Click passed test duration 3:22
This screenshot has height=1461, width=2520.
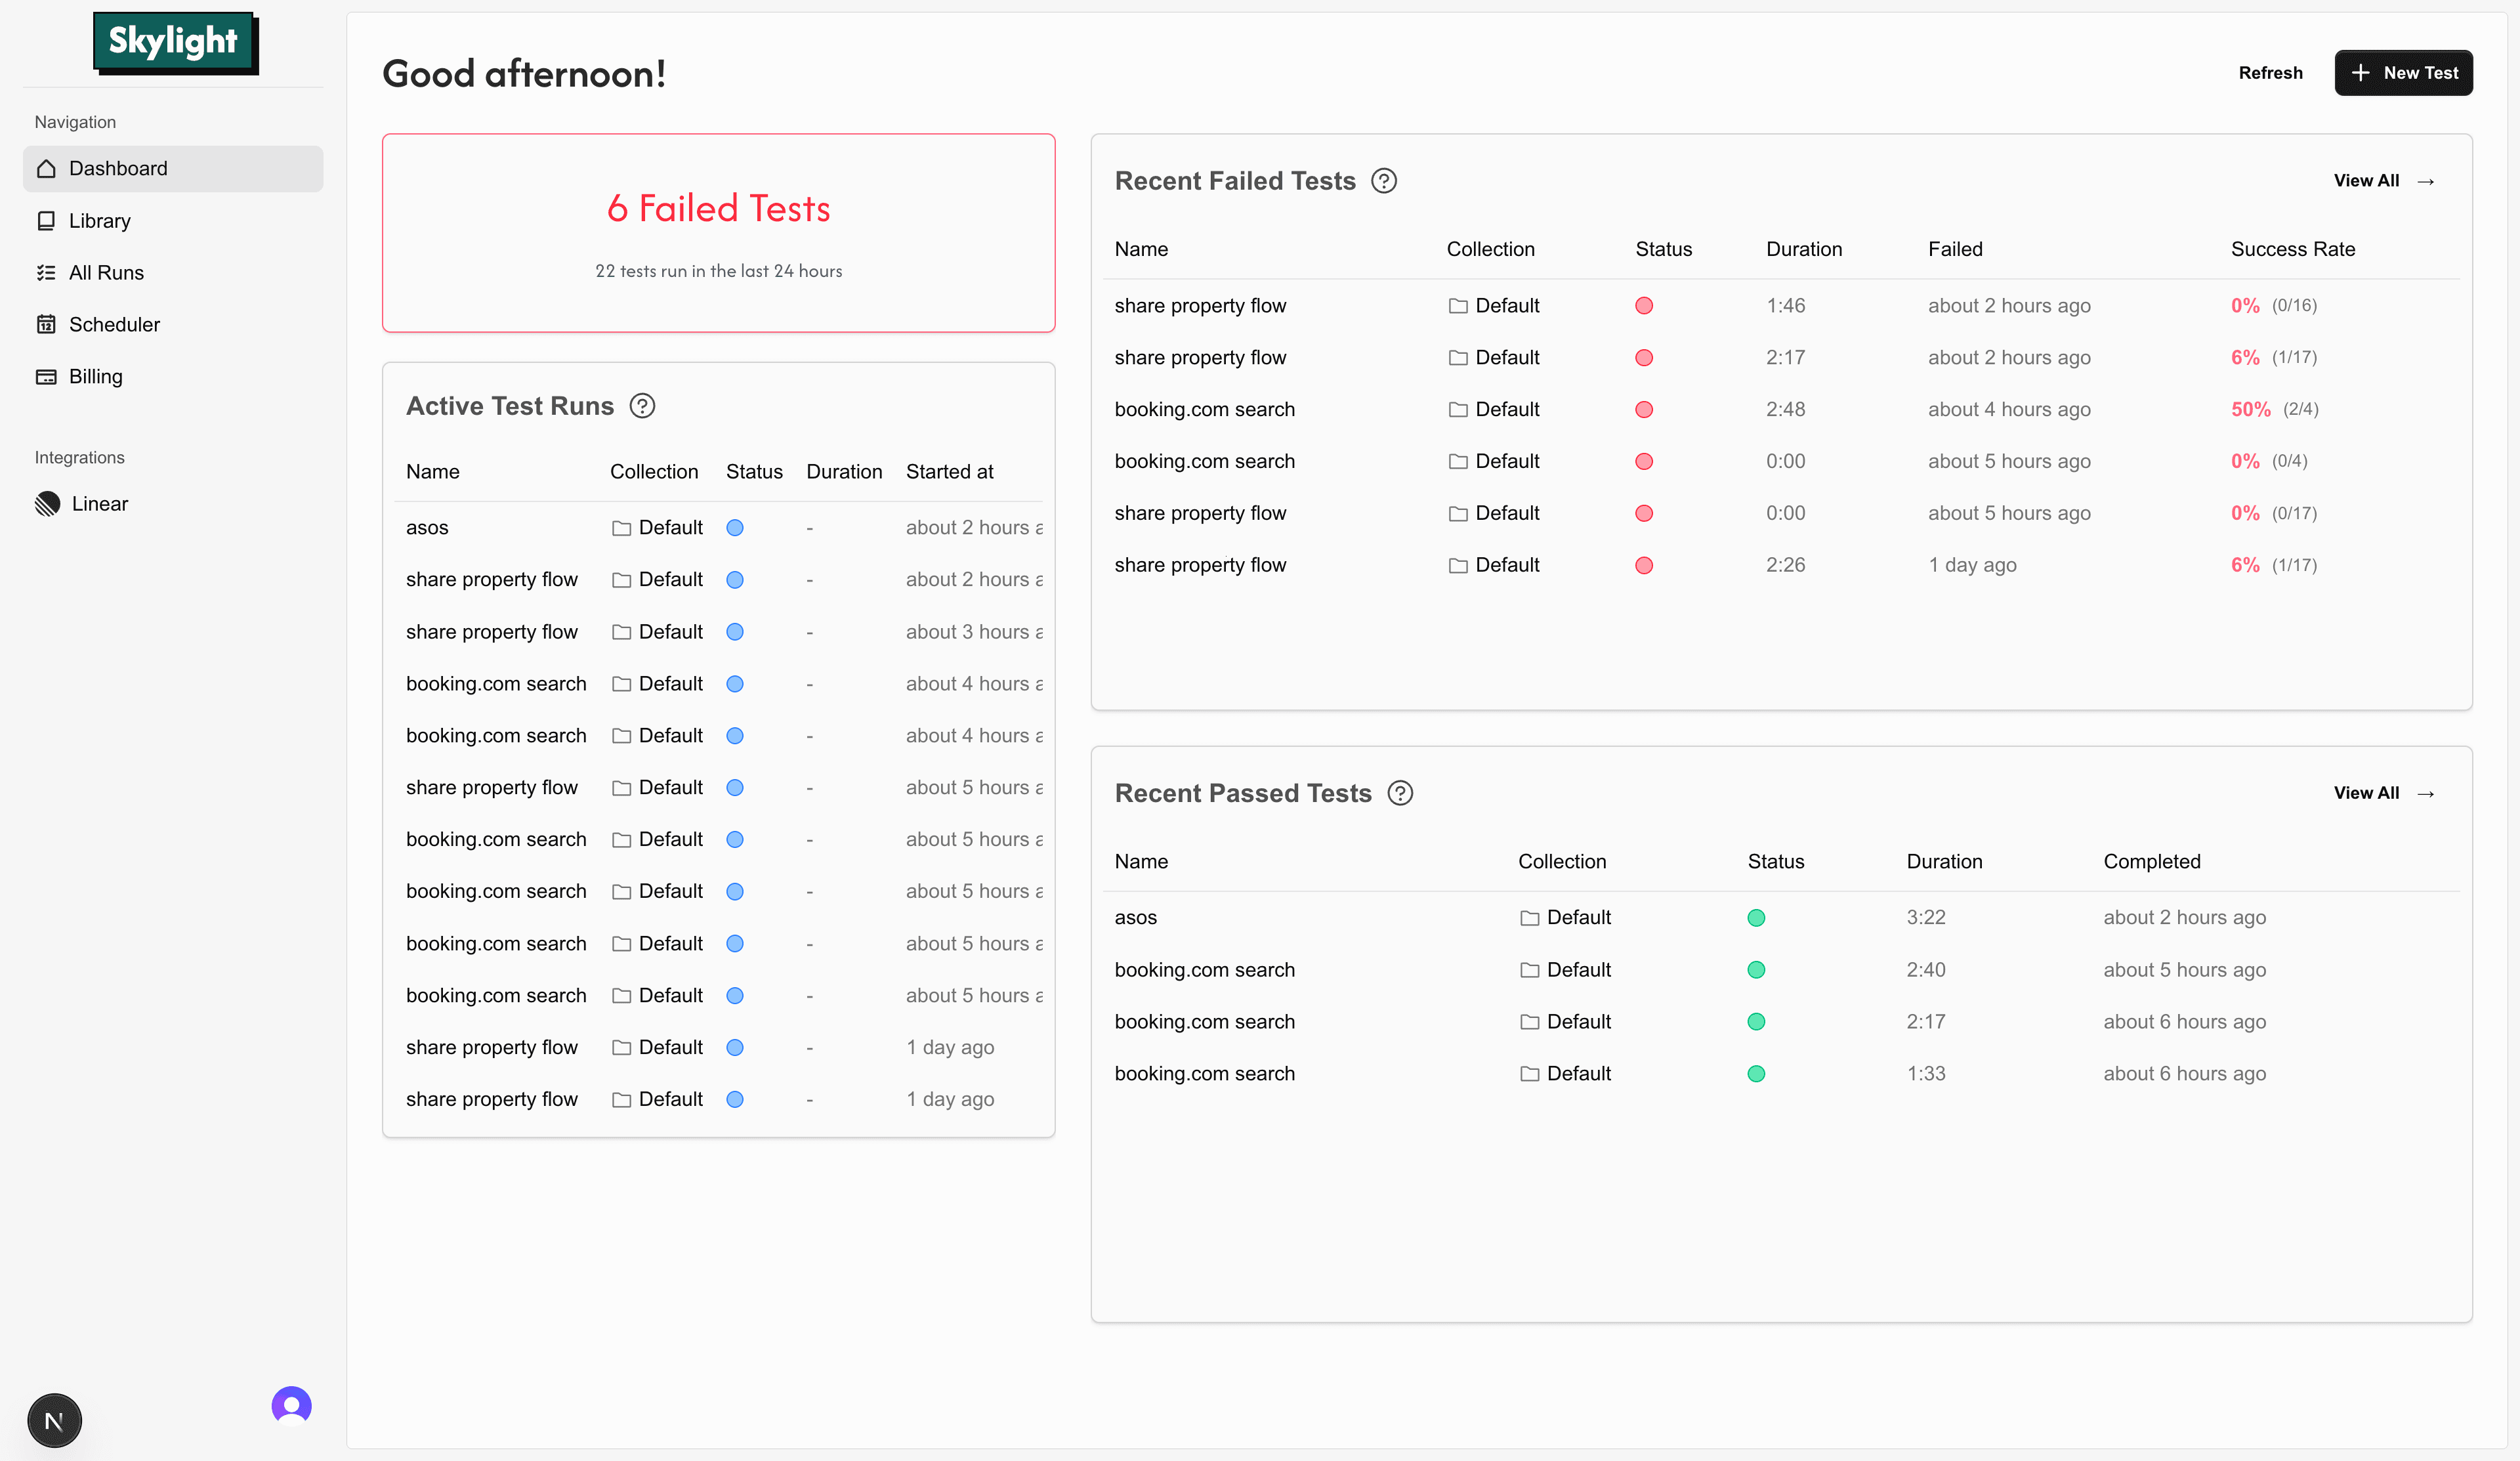point(1925,918)
